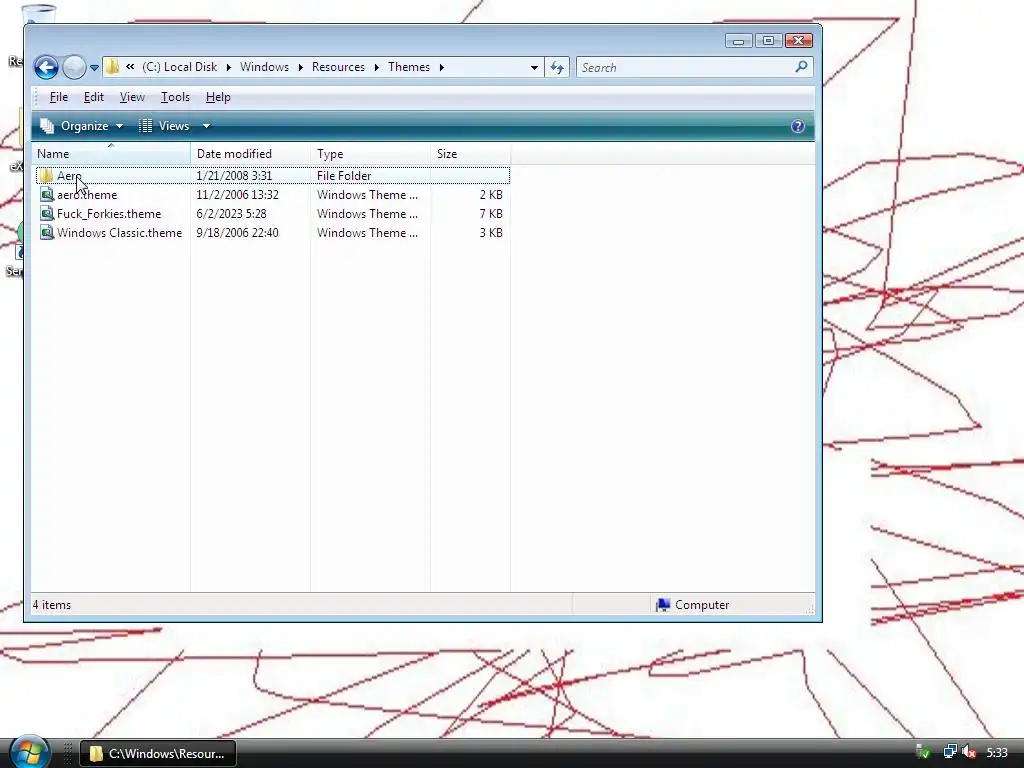Screen dimensions: 1024x768
Task: Click the Themes breadcrumb segment
Action: coord(409,67)
